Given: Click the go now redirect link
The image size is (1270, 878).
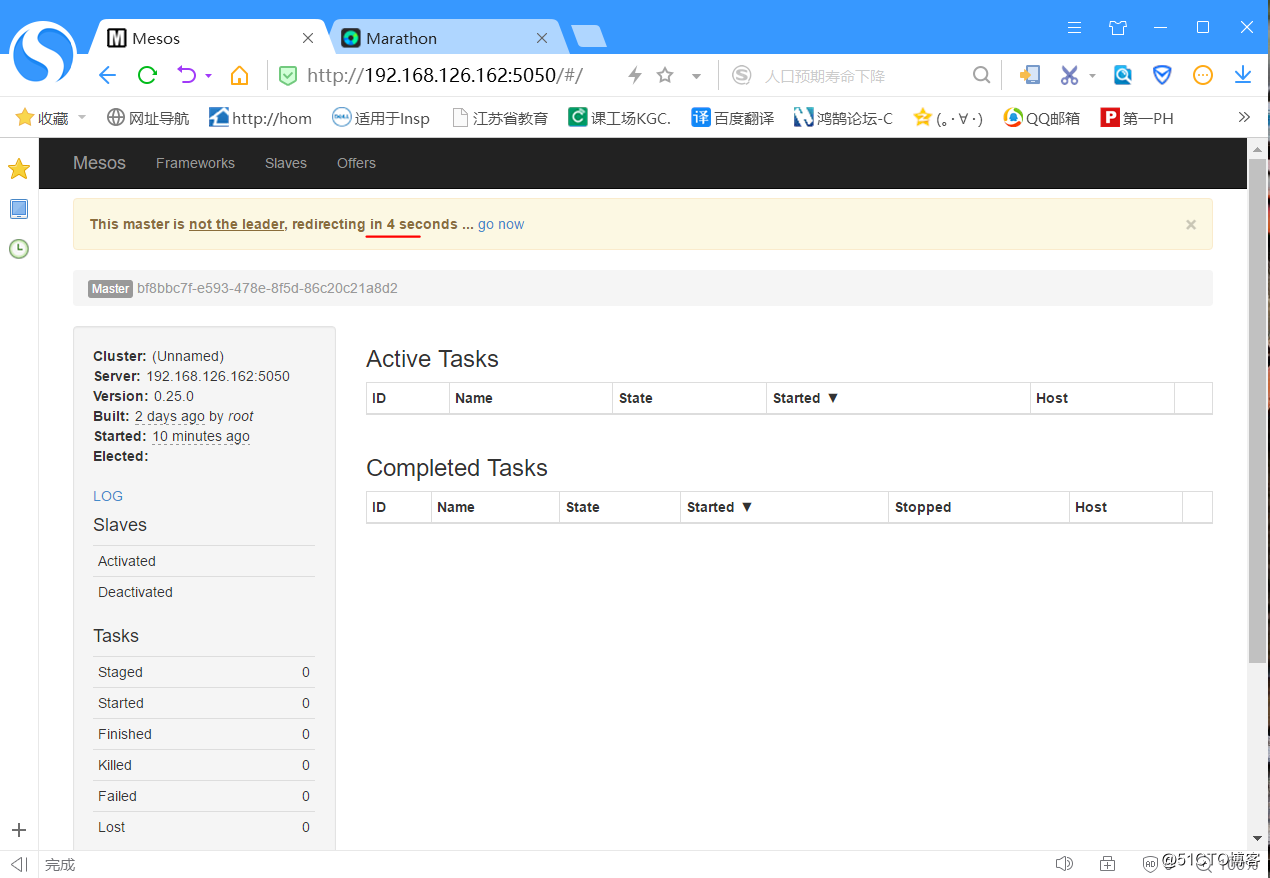Looking at the screenshot, I should click(501, 224).
